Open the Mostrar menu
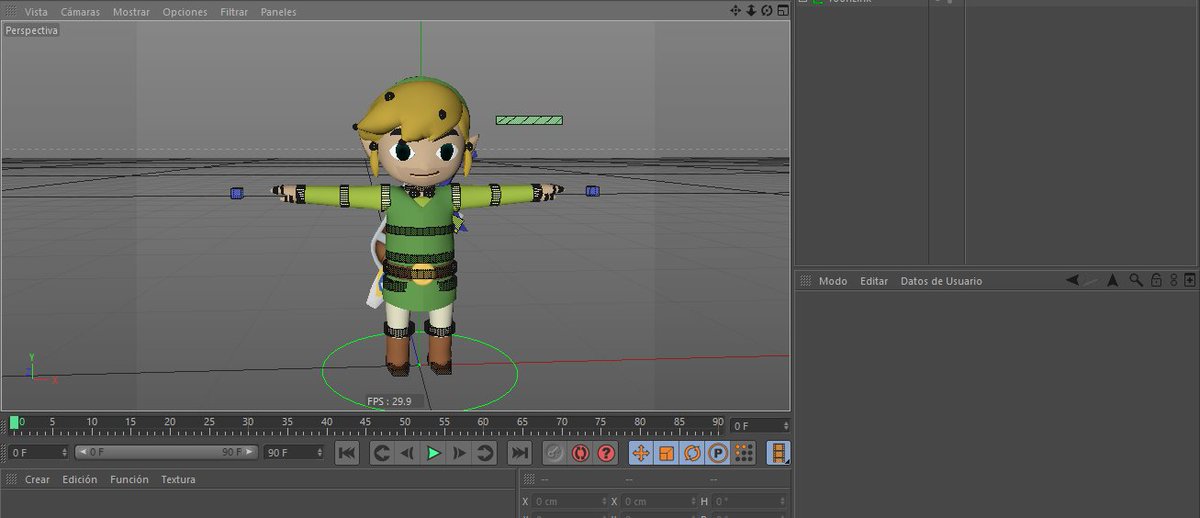 [x=131, y=12]
